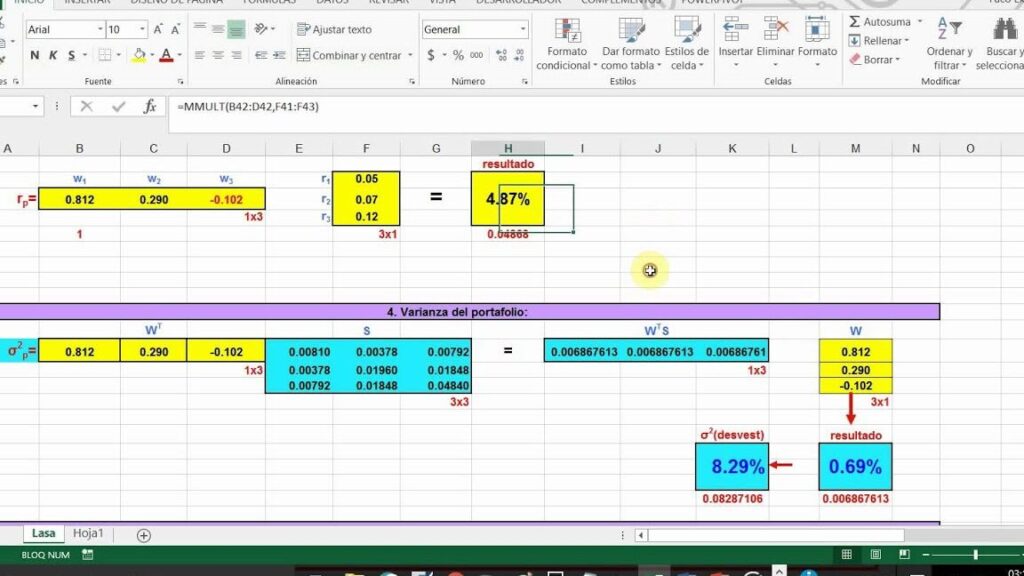Image resolution: width=1024 pixels, height=576 pixels.
Task: Increase font size button
Action: [x=158, y=29]
